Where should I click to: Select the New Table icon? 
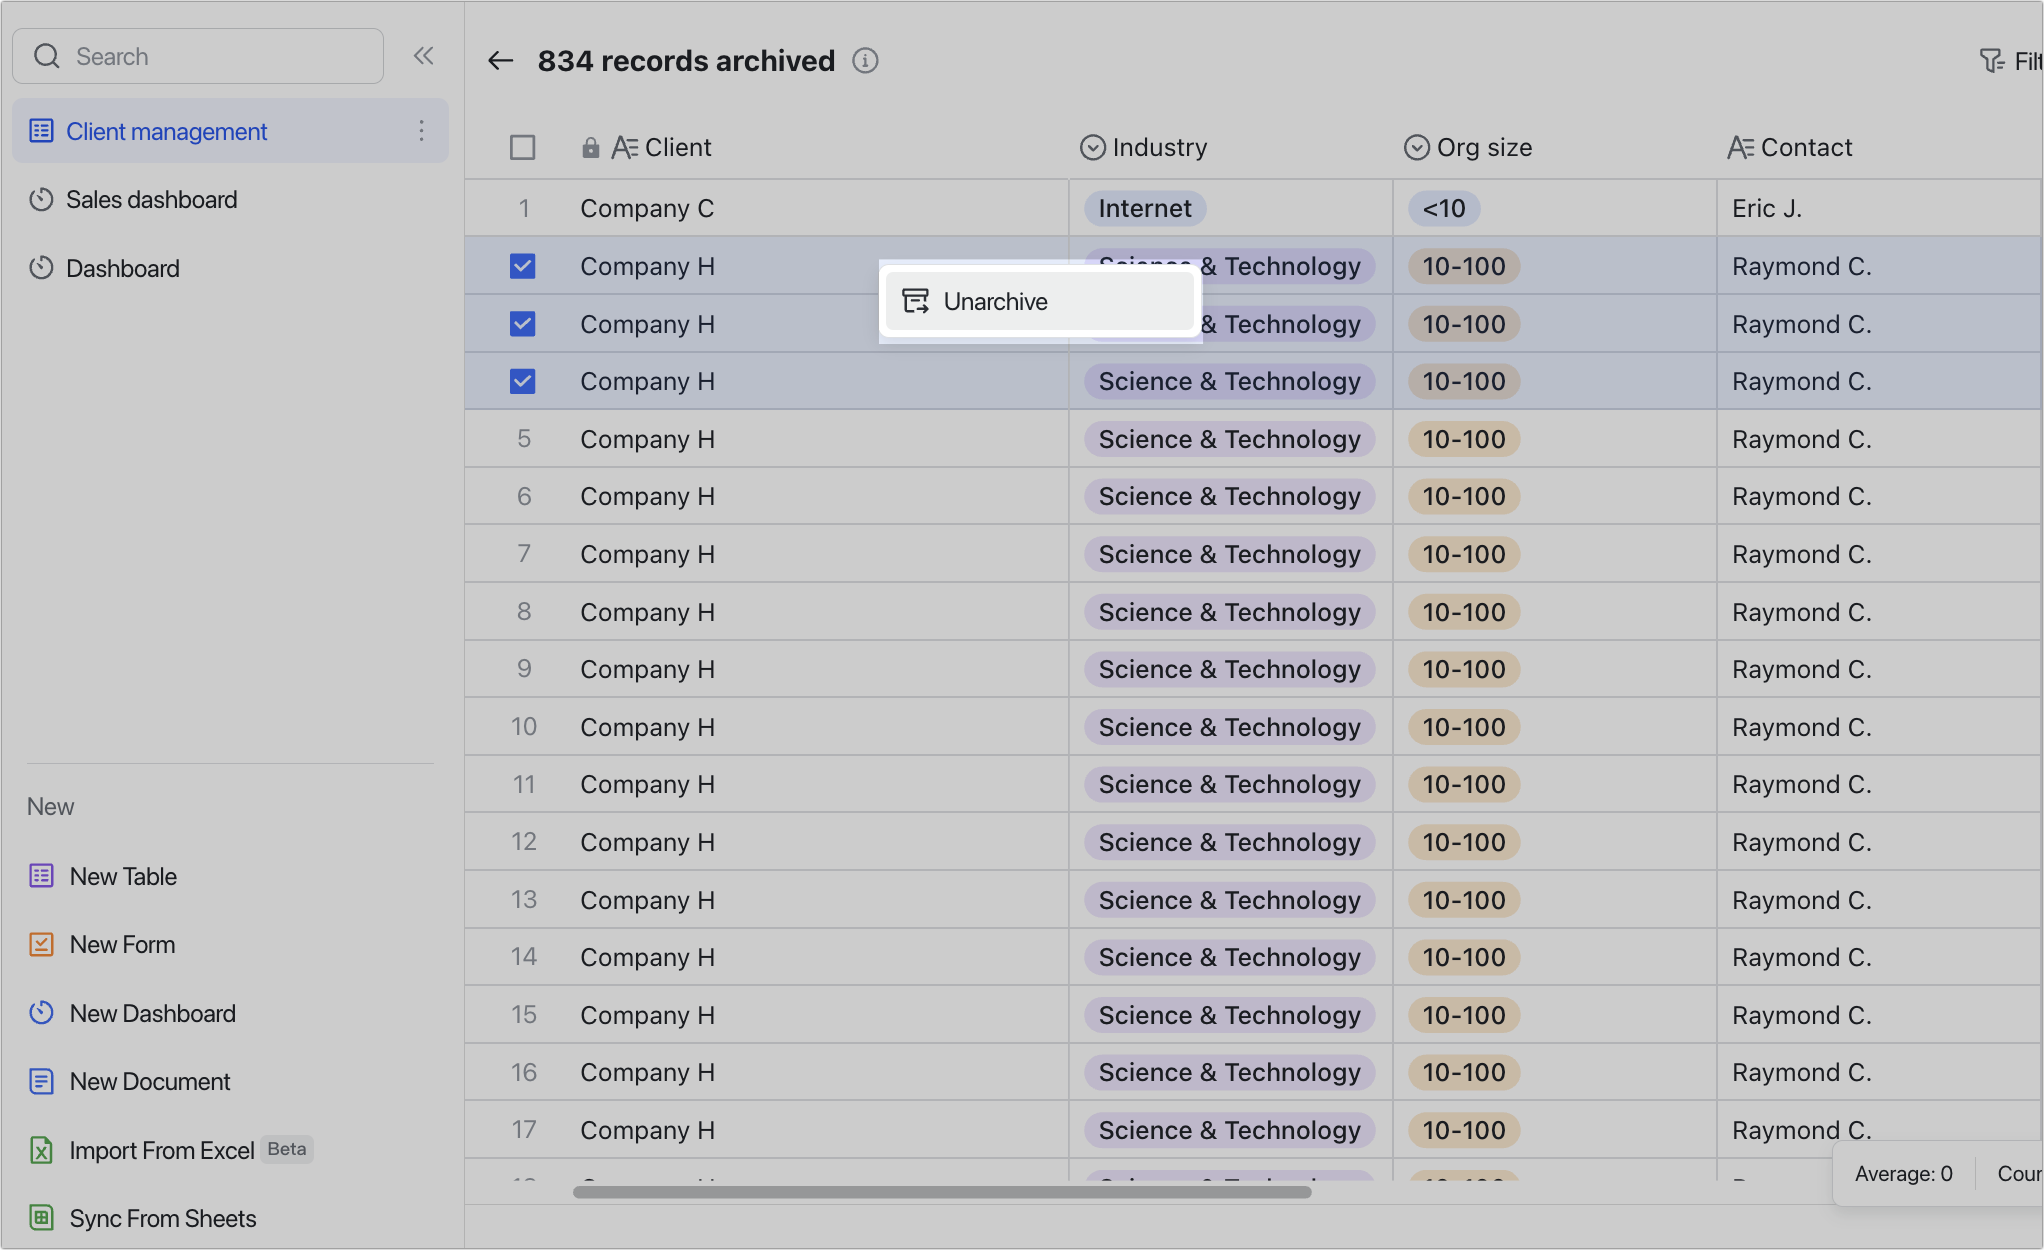[40, 876]
